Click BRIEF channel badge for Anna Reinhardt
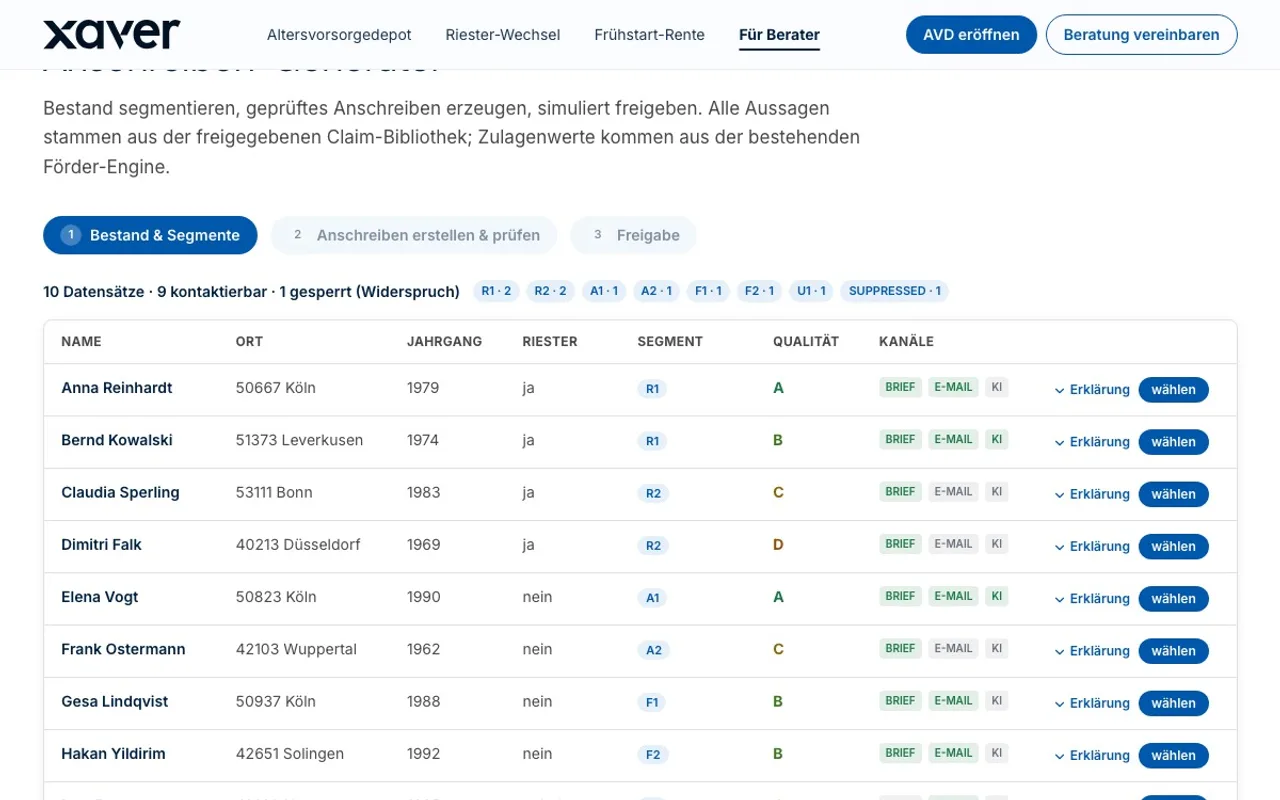The height and width of the screenshot is (800, 1280). 901,387
